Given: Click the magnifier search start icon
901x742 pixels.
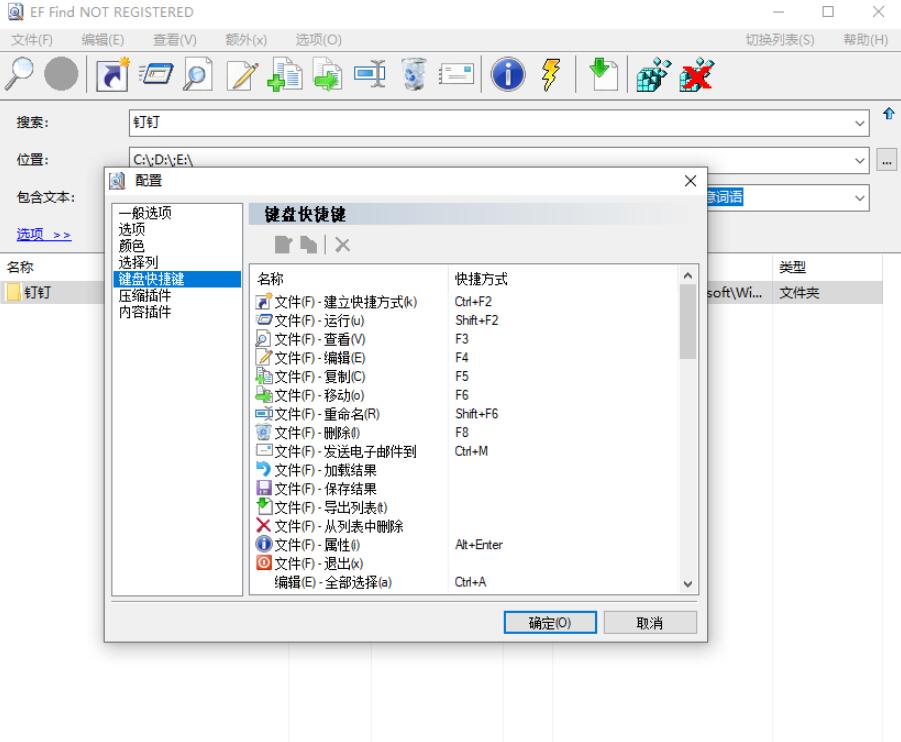Looking at the screenshot, I should pos(20,74).
